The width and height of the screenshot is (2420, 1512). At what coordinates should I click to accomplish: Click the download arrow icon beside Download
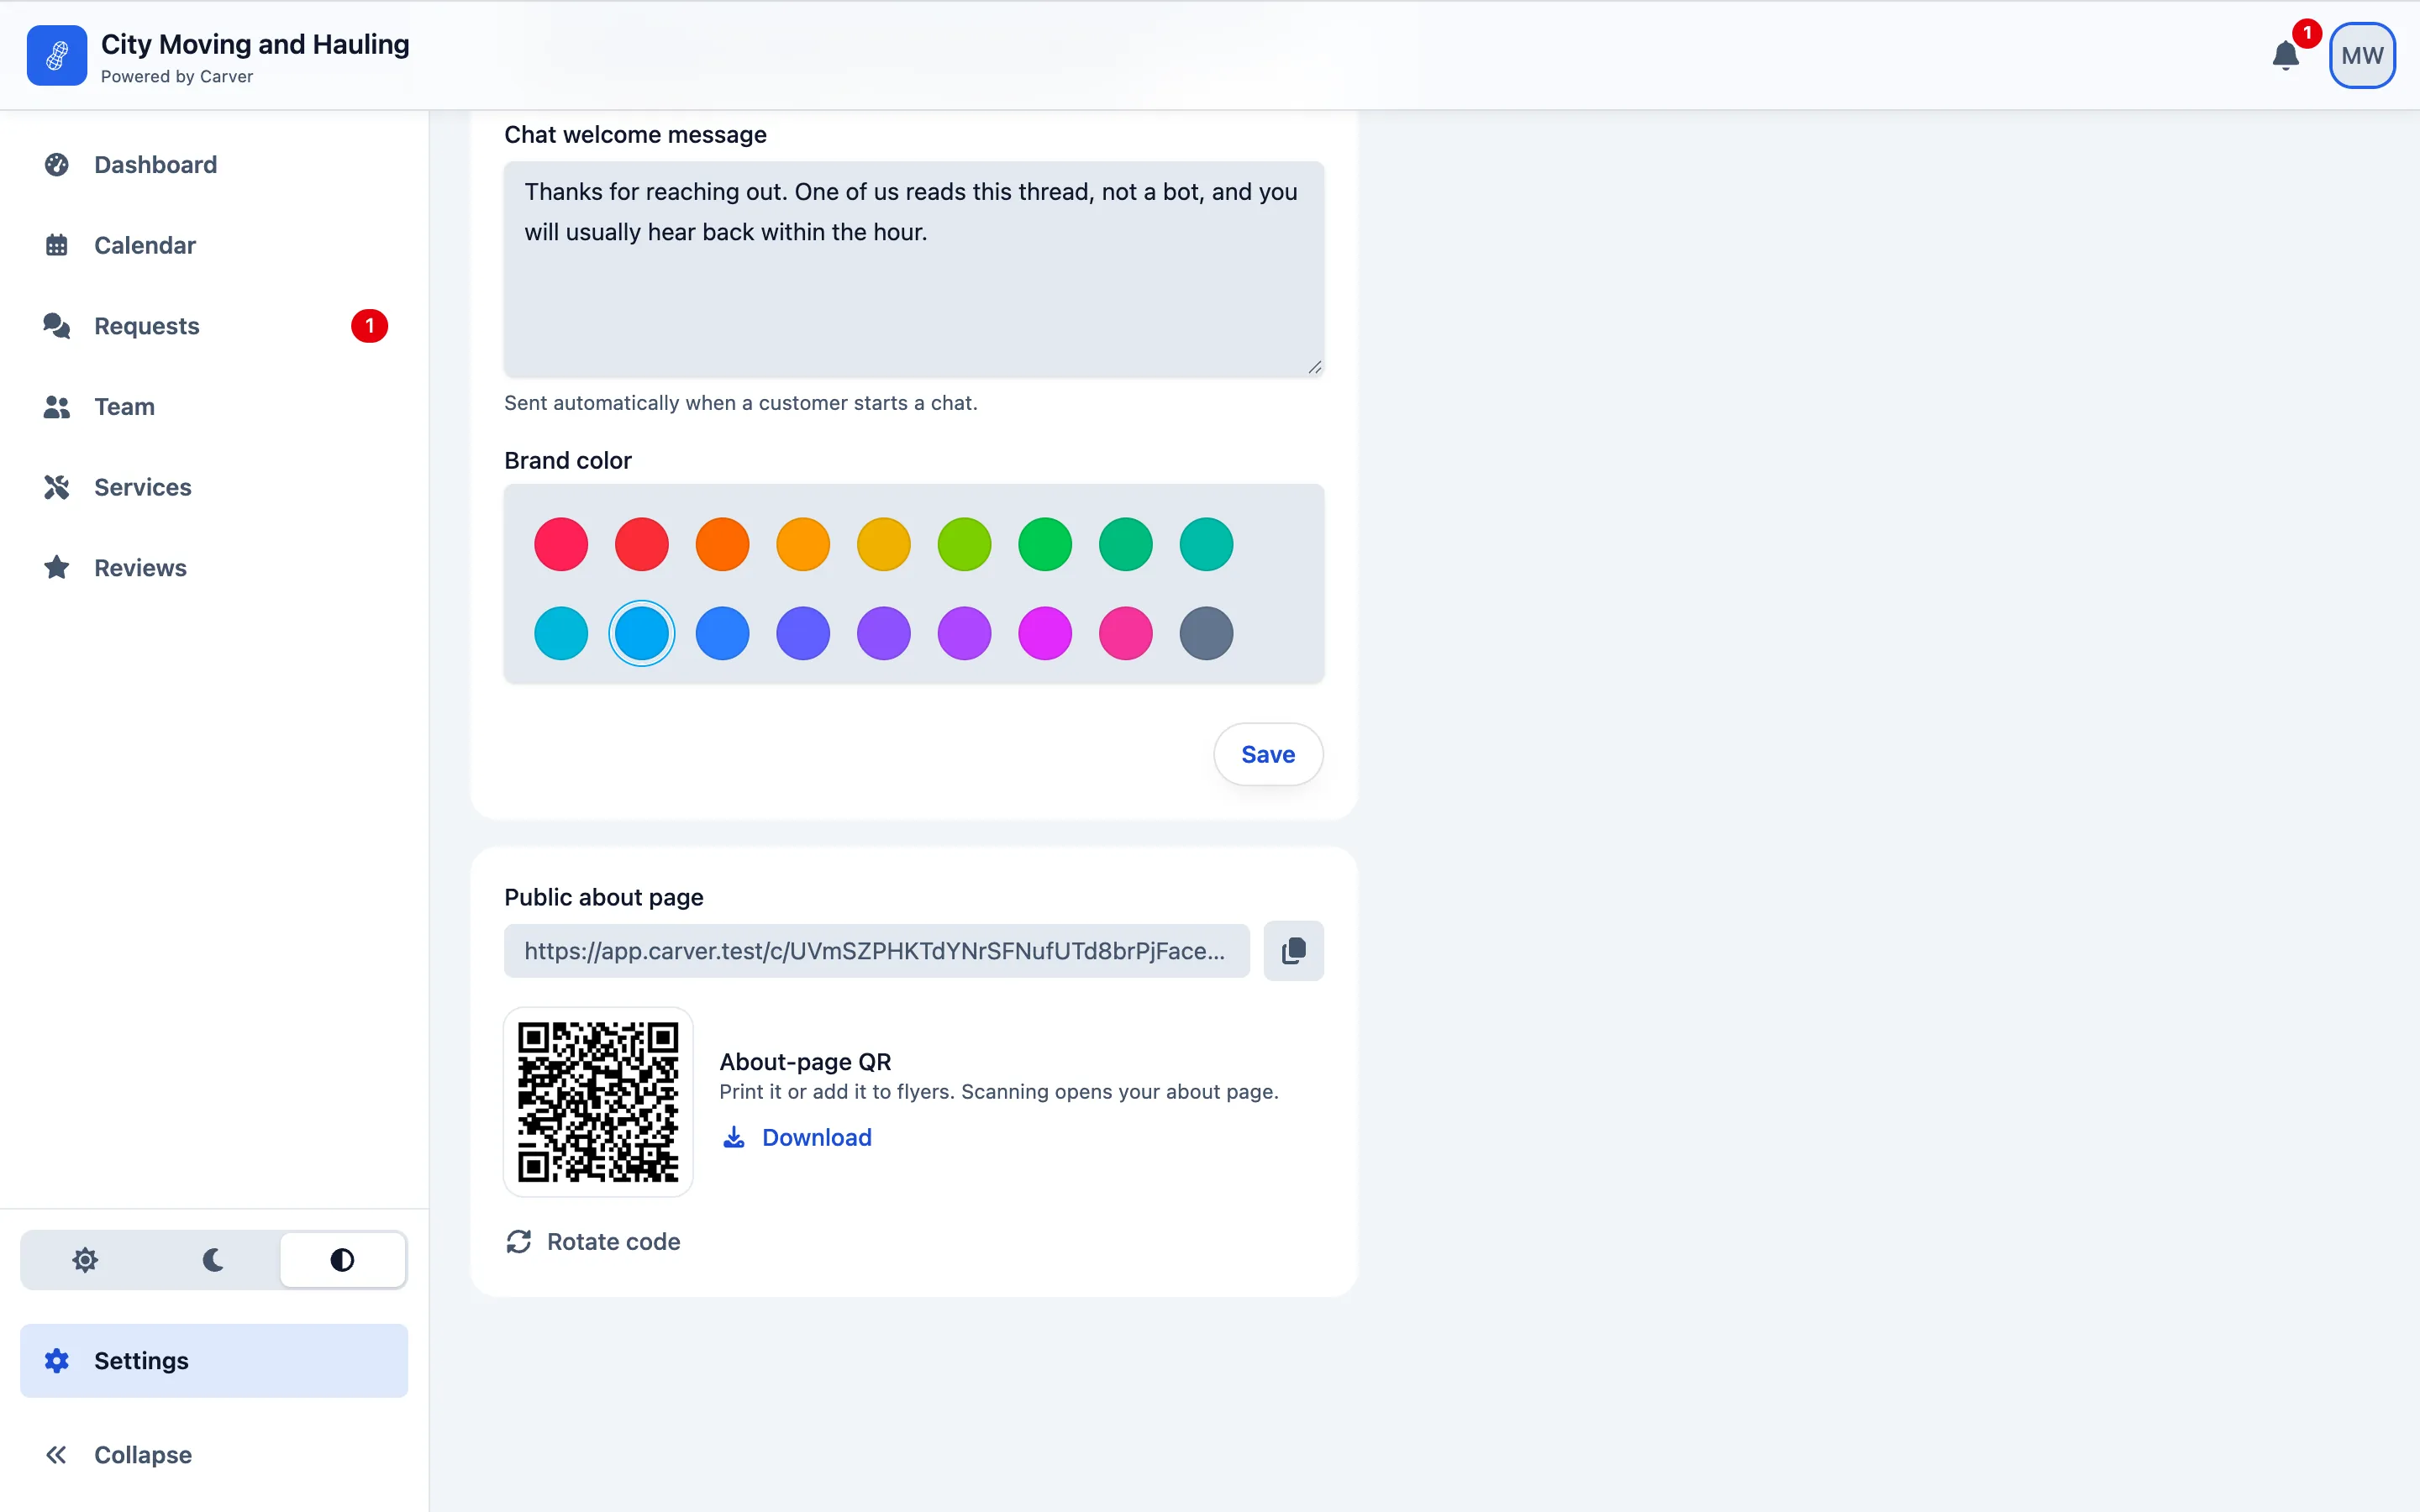734,1137
